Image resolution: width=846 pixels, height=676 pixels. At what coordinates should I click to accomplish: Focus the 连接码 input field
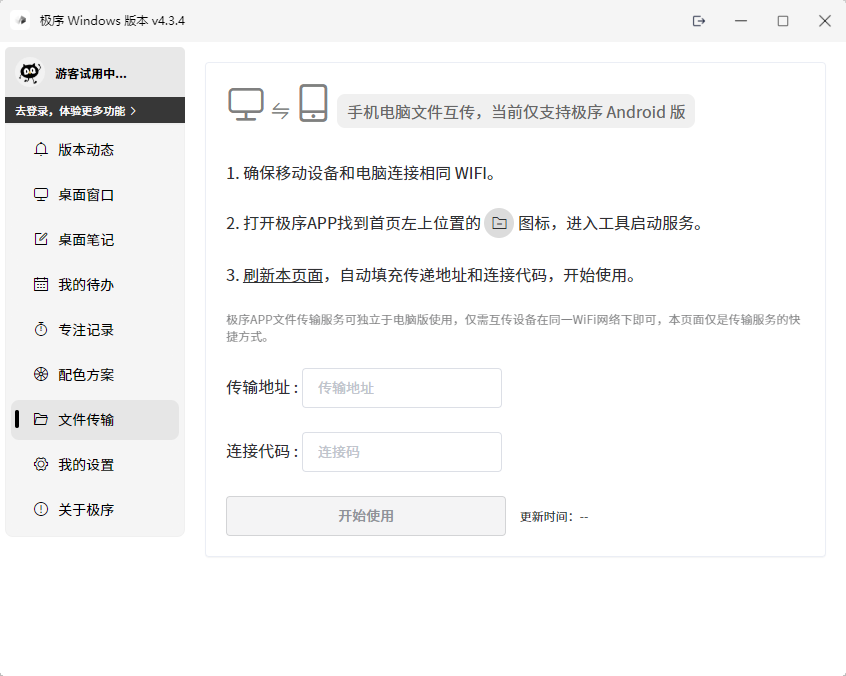point(402,452)
